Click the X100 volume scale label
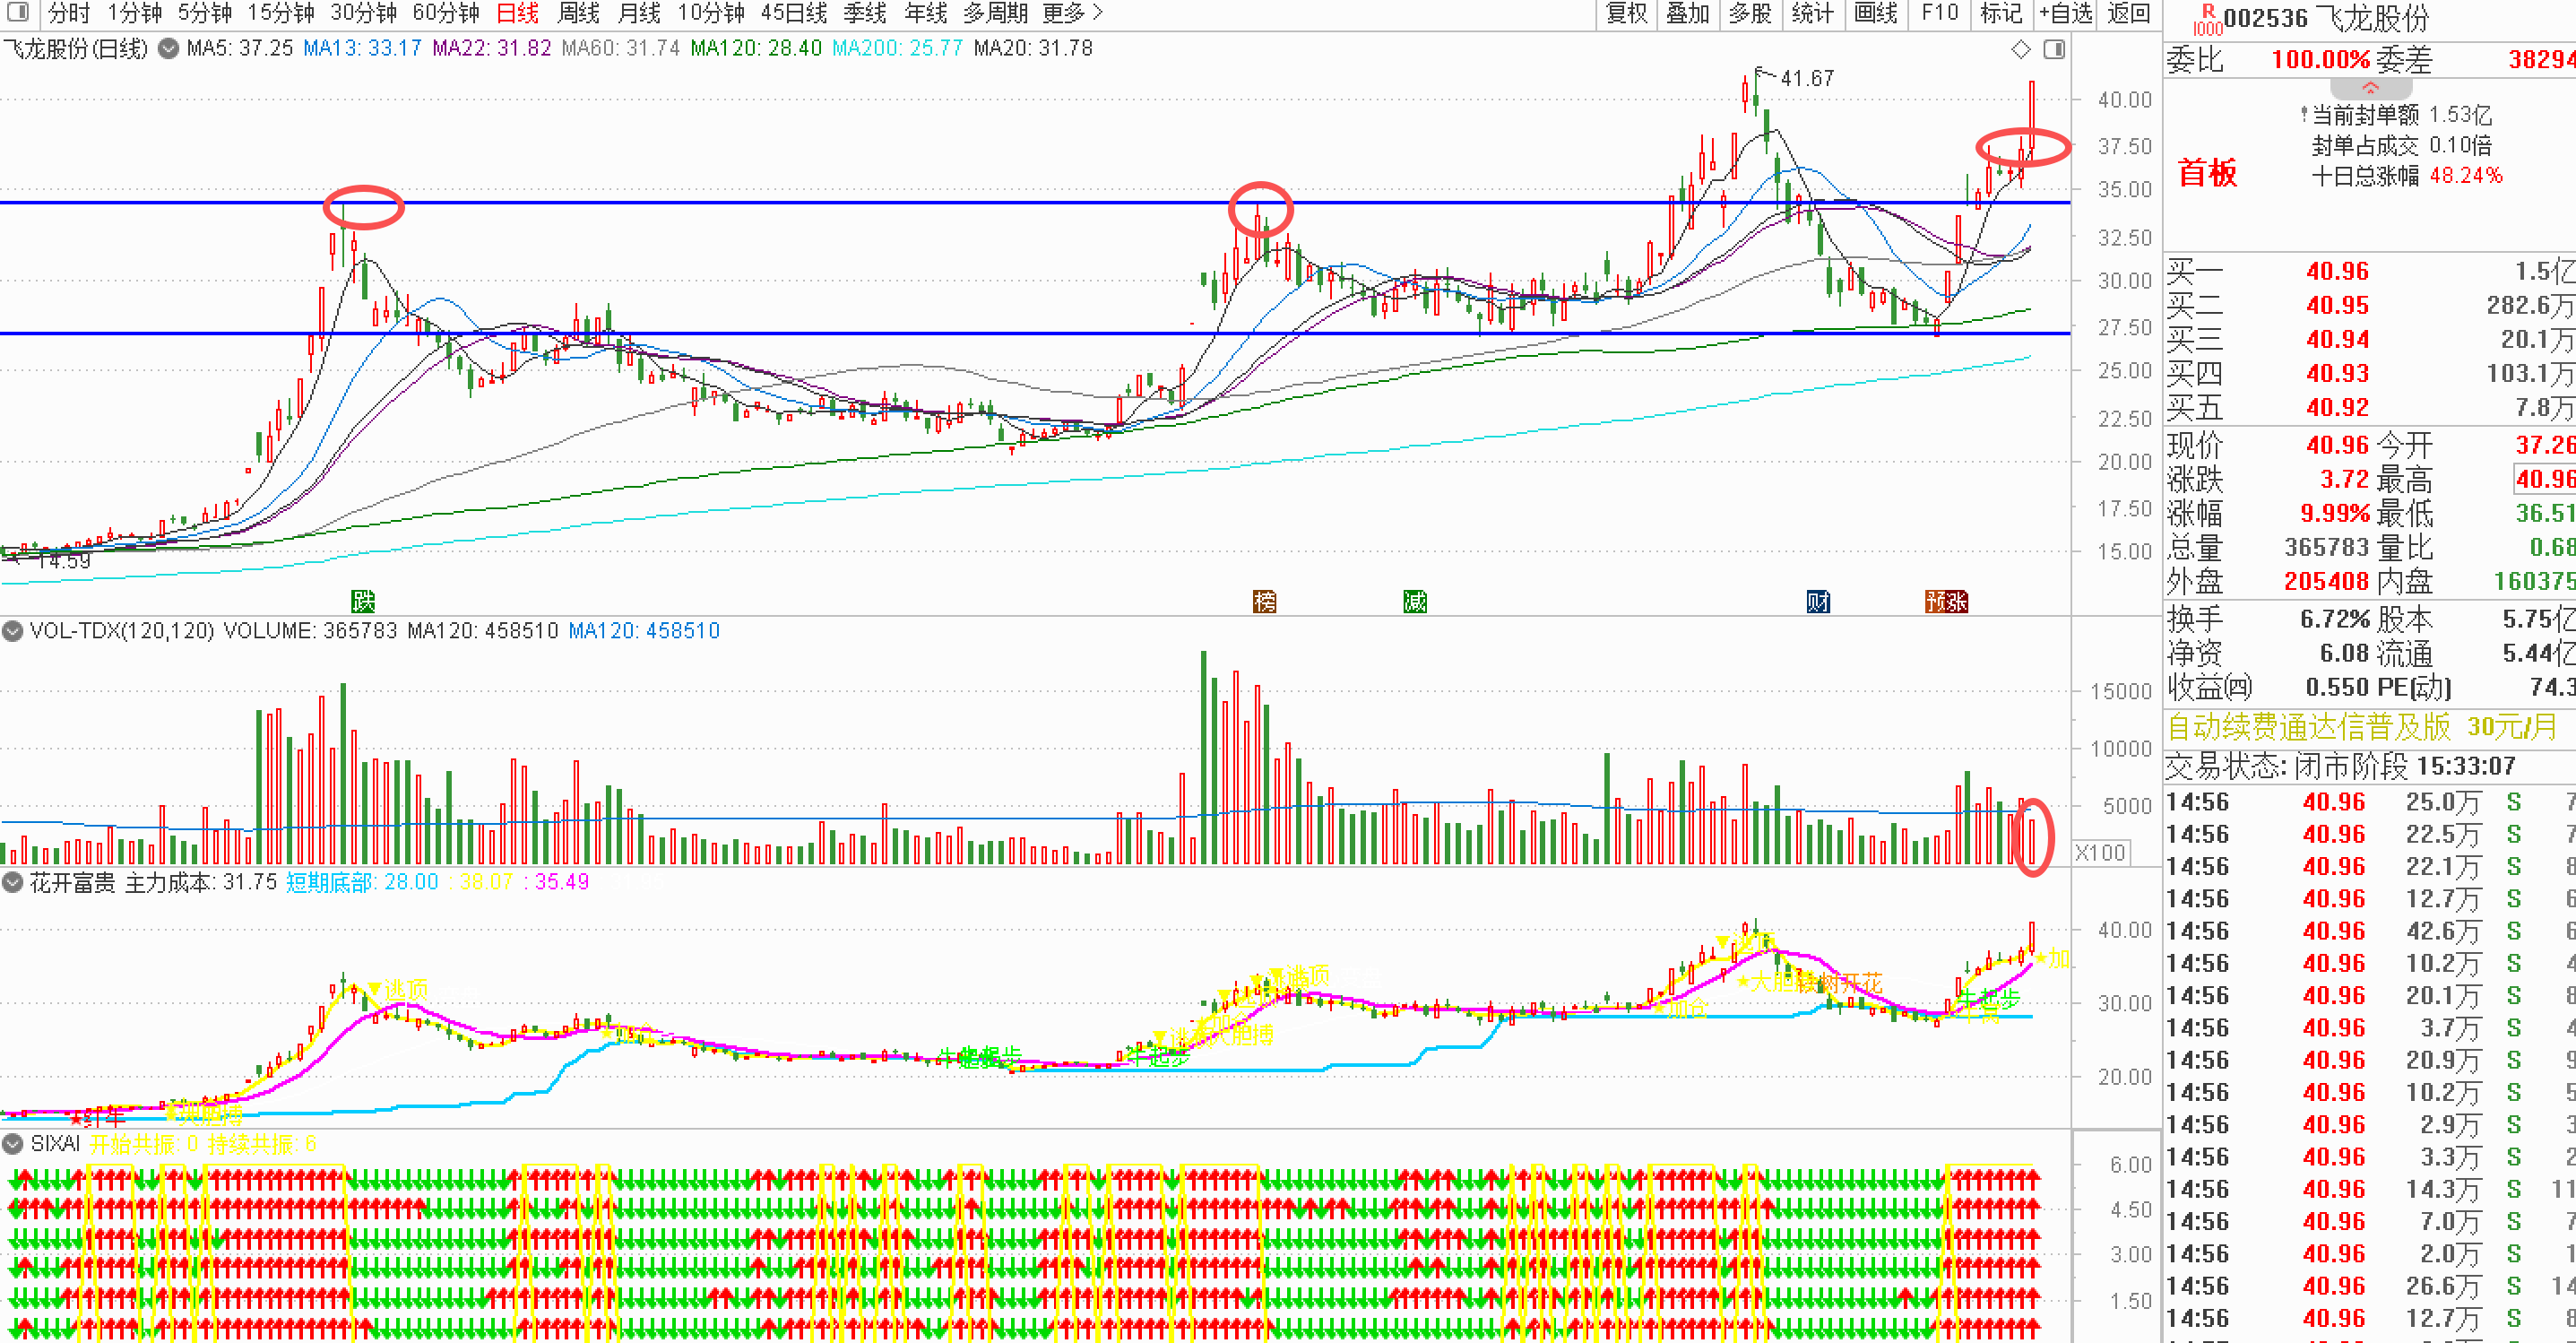 (x=2099, y=852)
